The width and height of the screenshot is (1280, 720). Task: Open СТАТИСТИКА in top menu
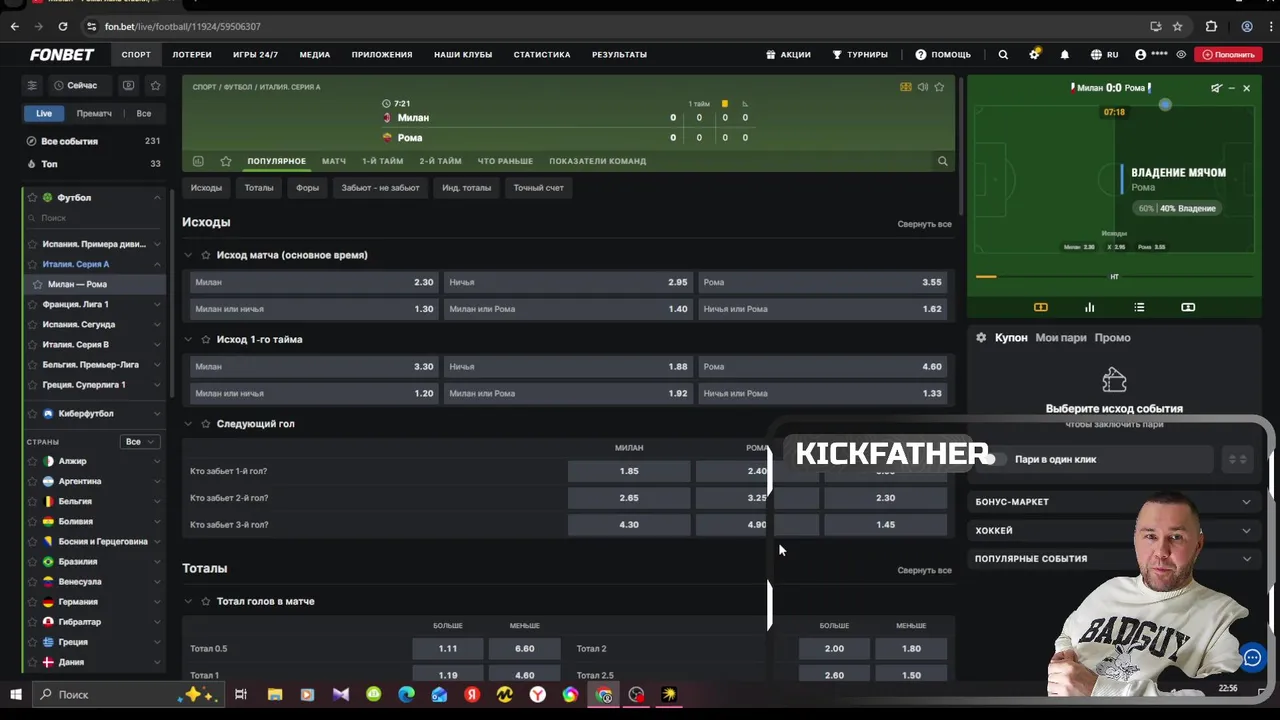542,55
